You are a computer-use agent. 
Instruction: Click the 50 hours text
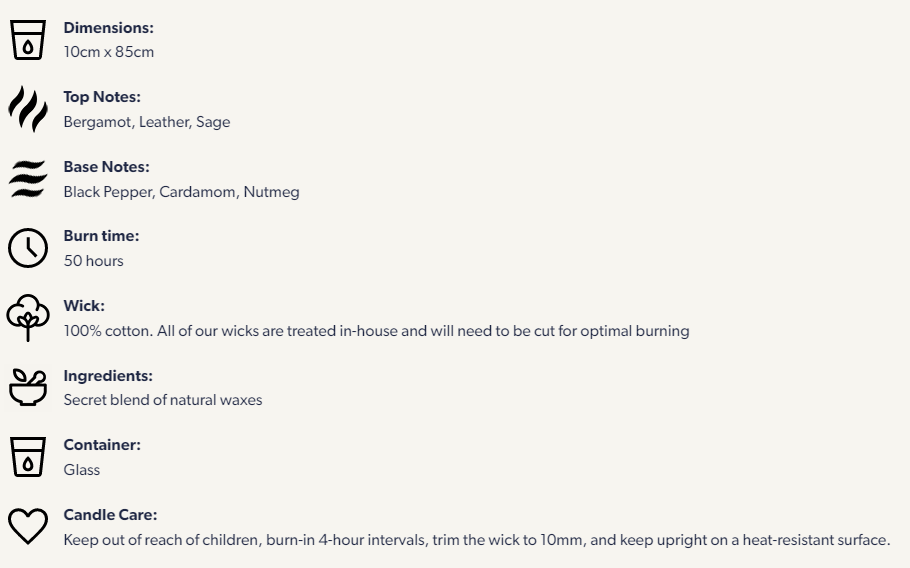[93, 261]
